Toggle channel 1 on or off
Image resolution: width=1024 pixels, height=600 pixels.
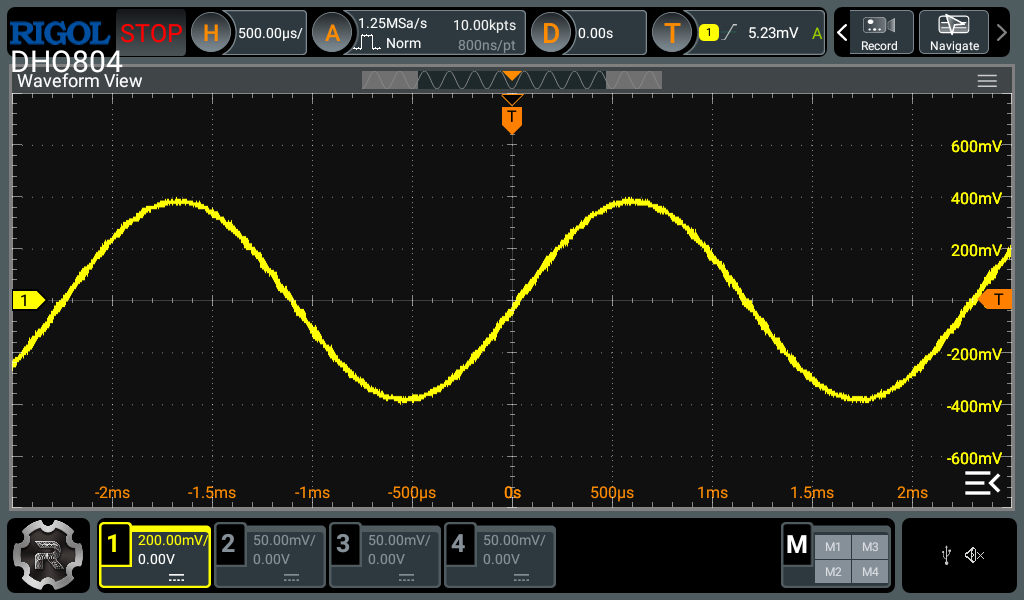click(x=114, y=543)
